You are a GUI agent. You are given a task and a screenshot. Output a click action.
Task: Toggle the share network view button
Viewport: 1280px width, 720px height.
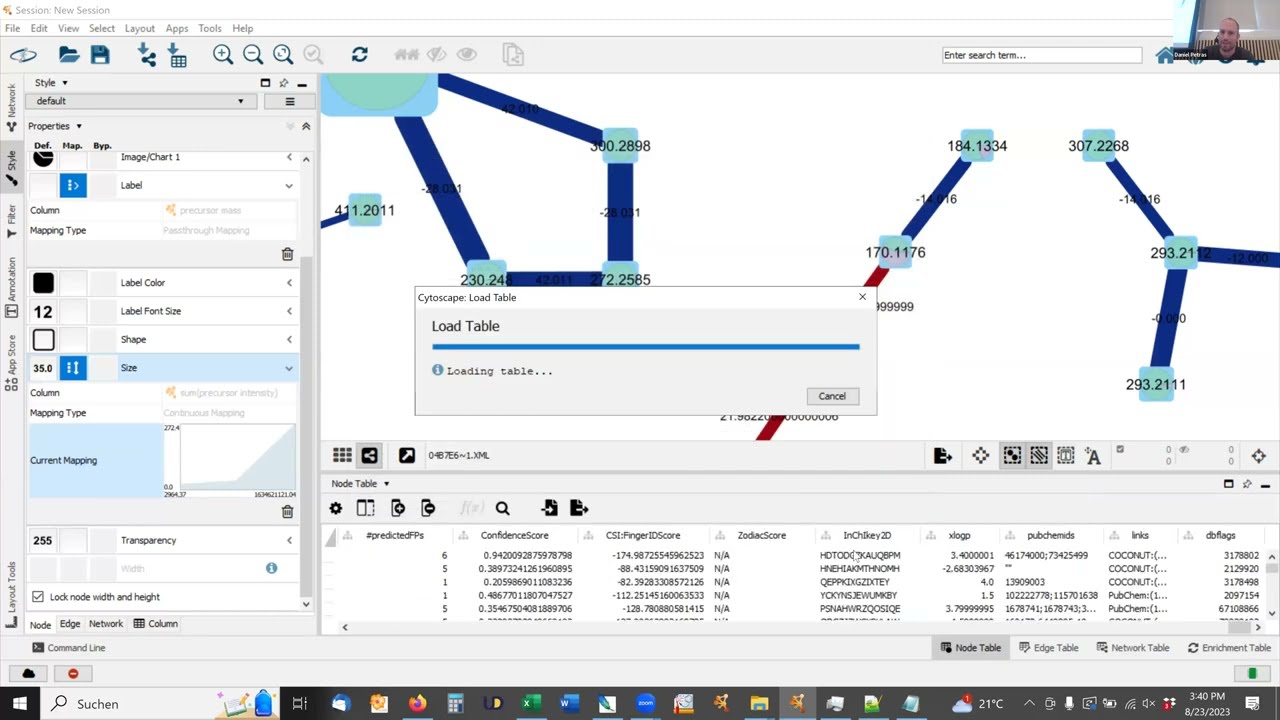point(369,456)
